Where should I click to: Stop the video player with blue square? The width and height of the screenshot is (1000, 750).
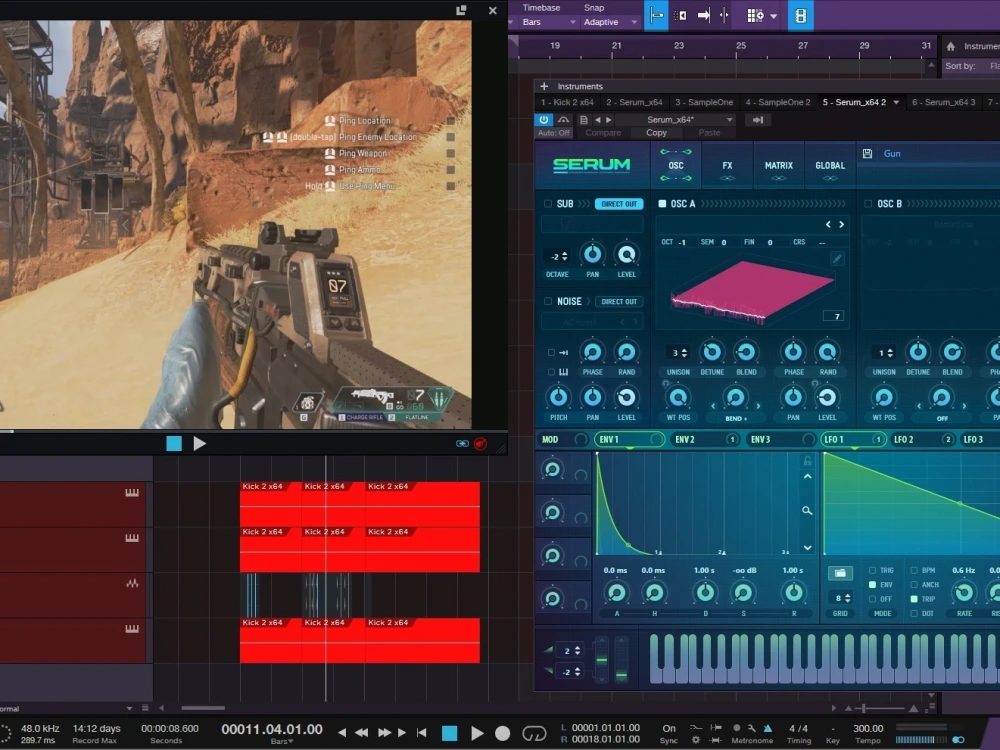pyautogui.click(x=173, y=443)
